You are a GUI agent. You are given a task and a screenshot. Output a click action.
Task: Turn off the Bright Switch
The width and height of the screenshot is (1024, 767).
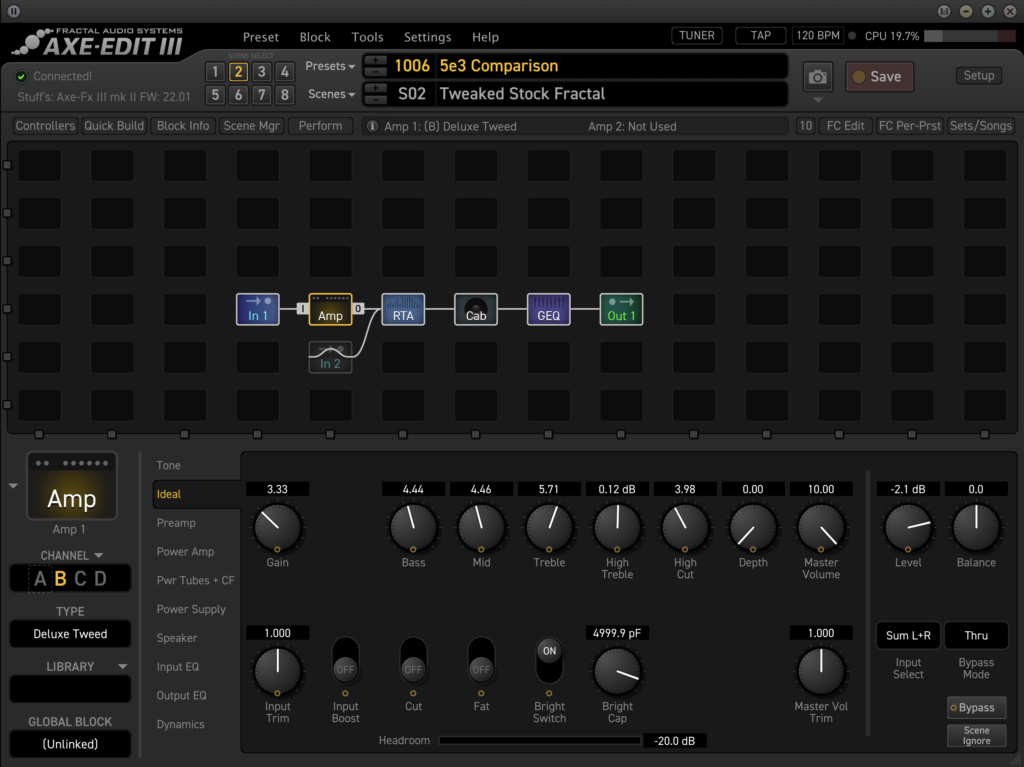click(549, 661)
